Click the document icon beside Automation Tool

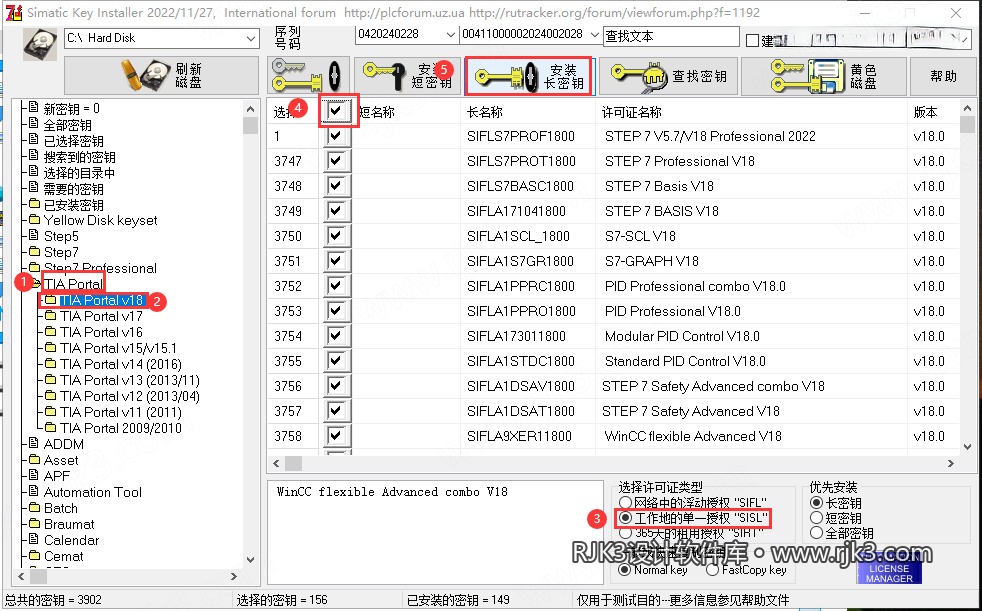tap(34, 491)
